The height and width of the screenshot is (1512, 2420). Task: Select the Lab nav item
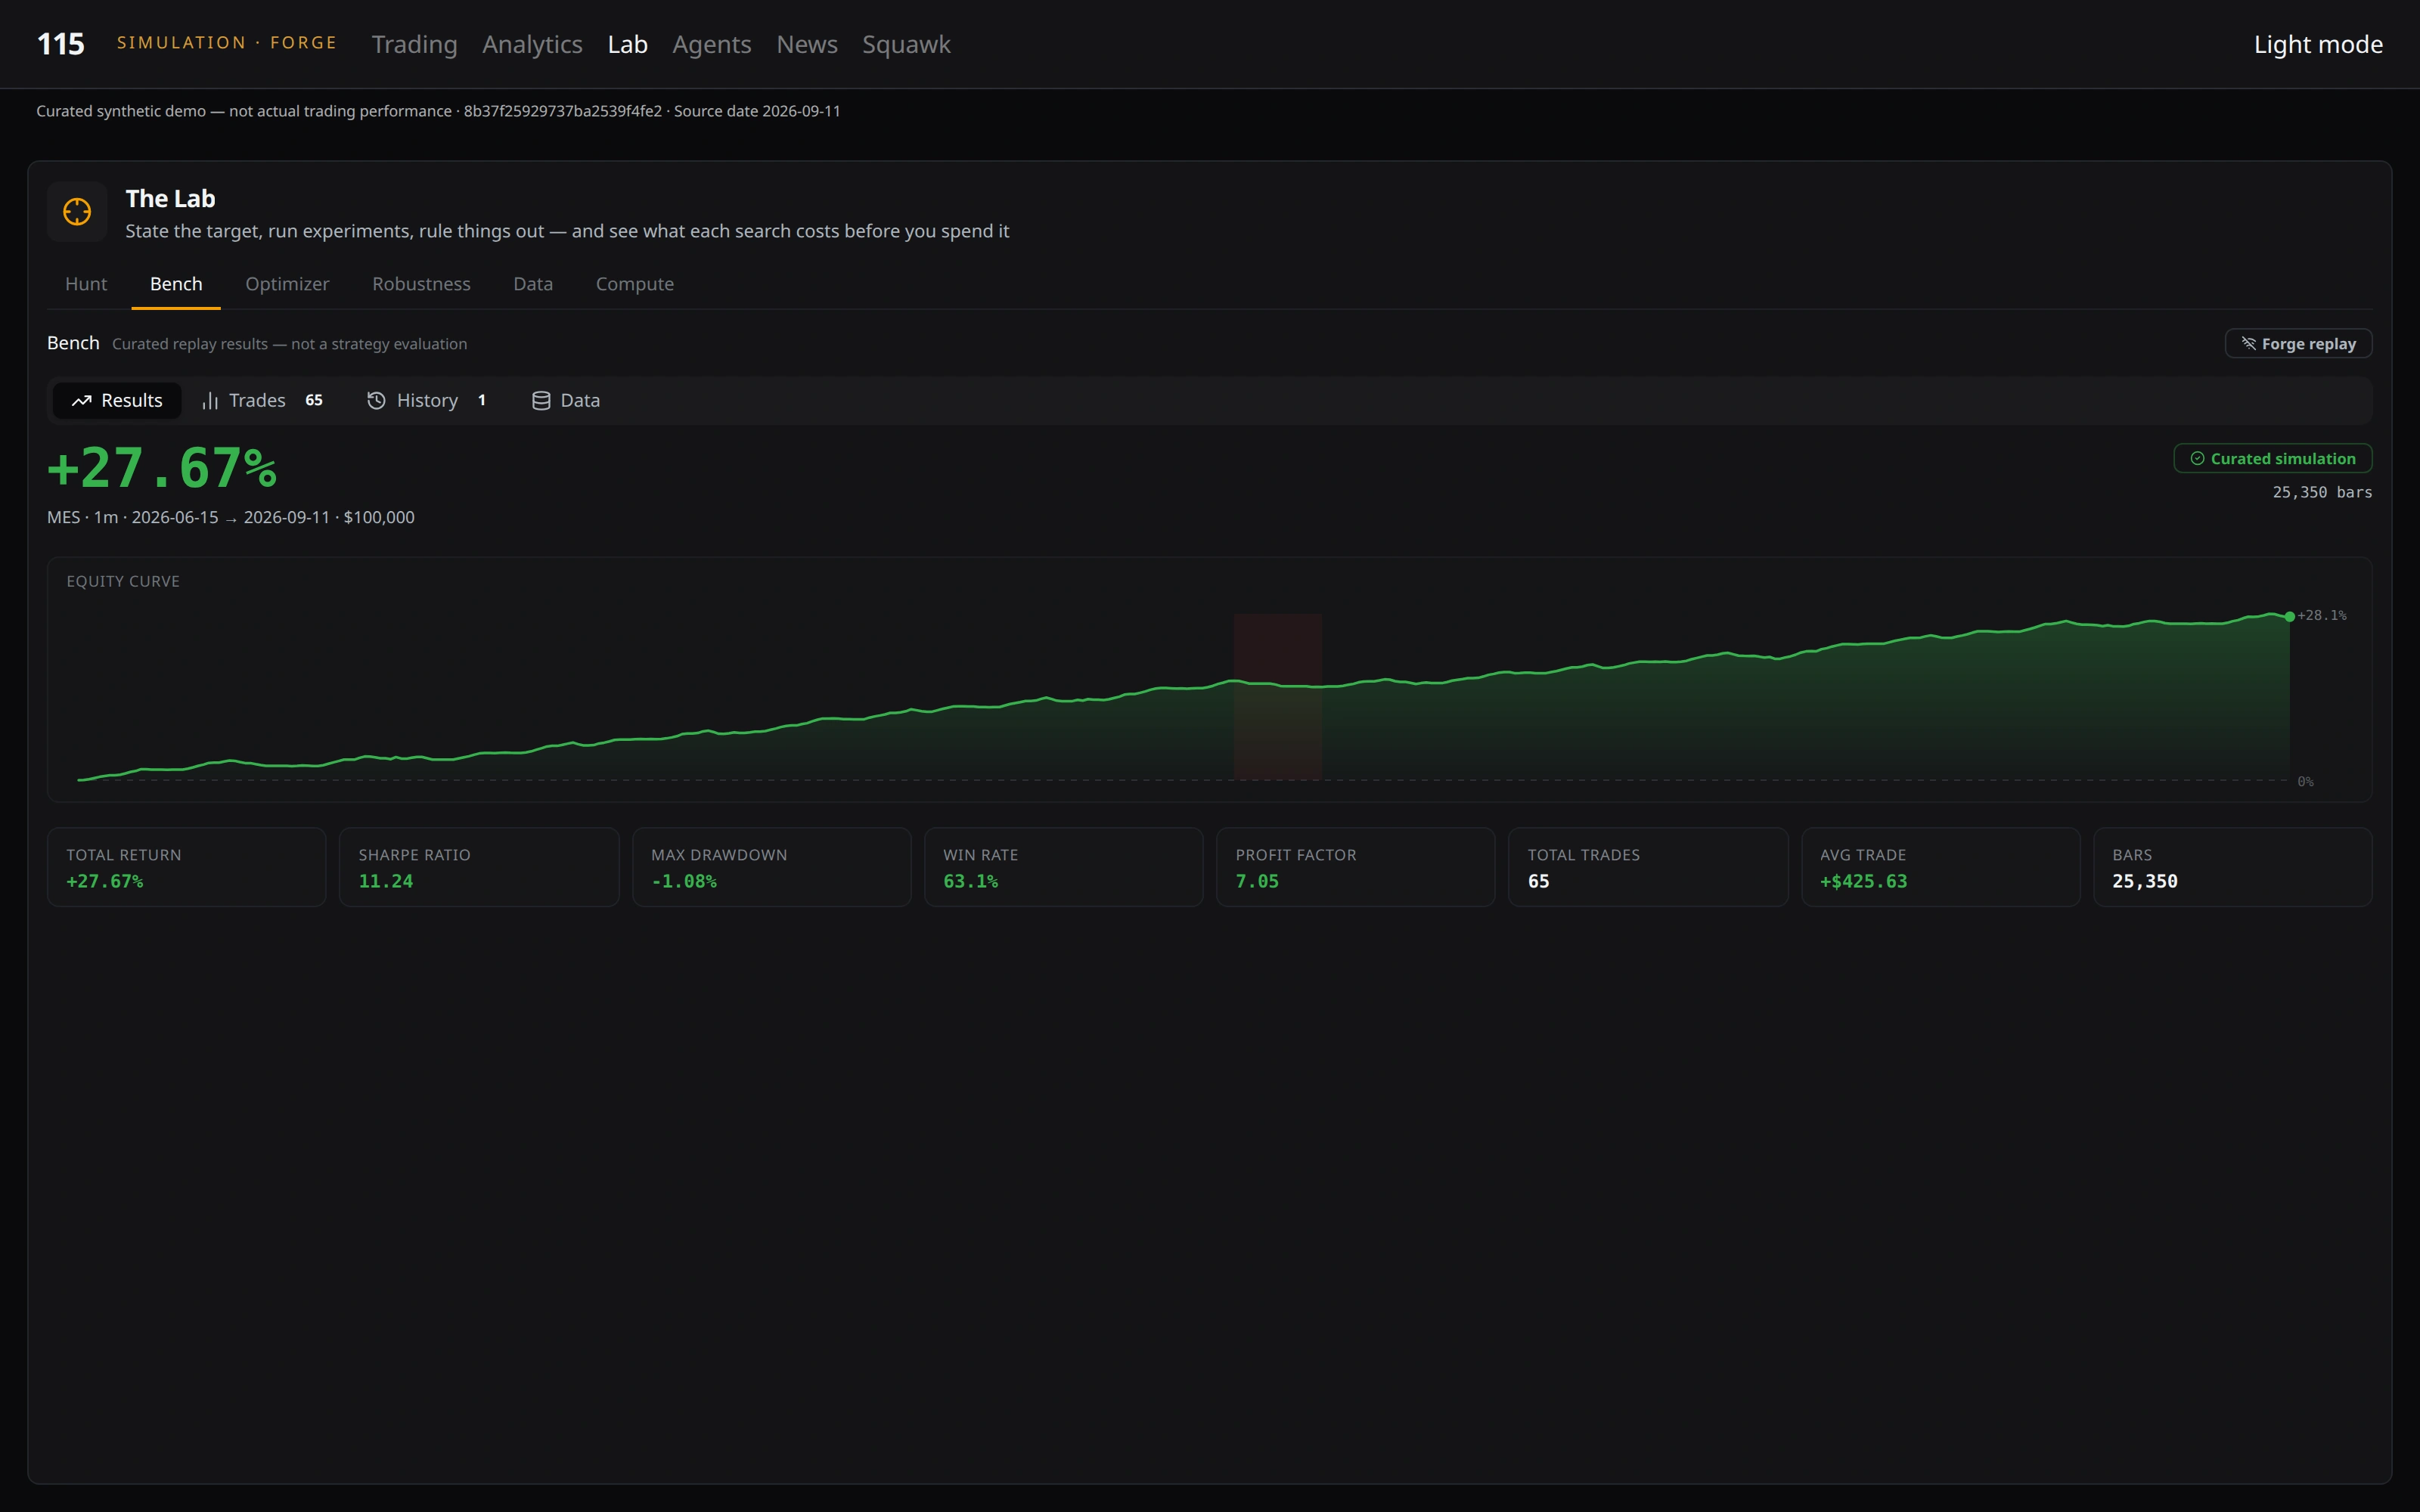[627, 44]
